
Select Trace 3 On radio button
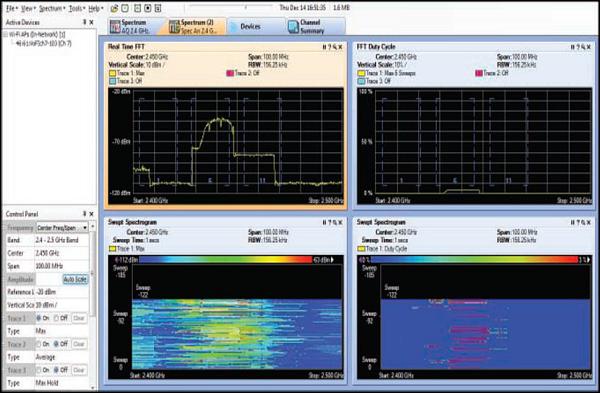click(x=39, y=370)
